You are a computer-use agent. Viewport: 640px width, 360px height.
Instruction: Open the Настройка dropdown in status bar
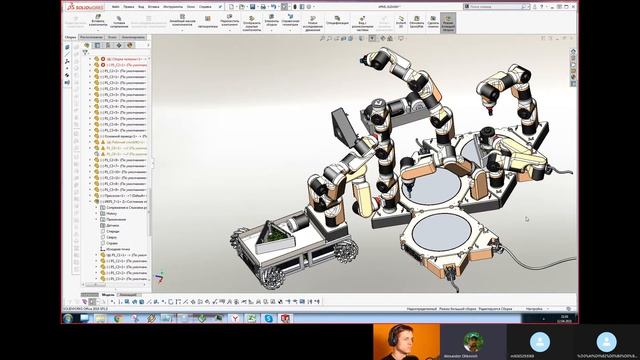tap(548, 309)
